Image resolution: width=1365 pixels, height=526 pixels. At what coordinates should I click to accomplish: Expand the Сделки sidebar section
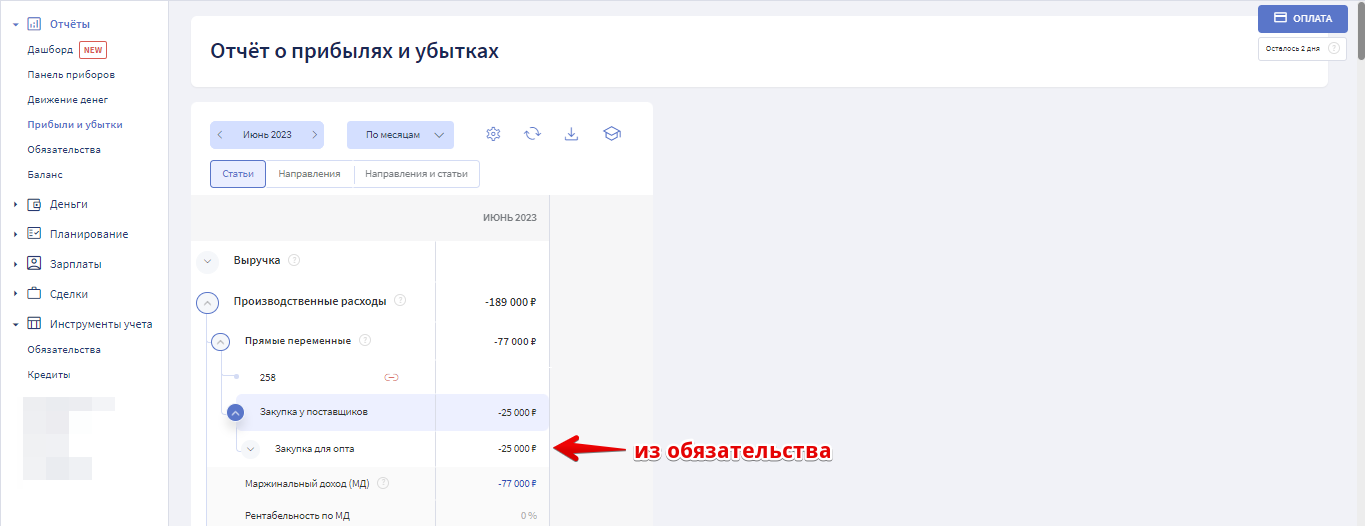[x=16, y=294]
